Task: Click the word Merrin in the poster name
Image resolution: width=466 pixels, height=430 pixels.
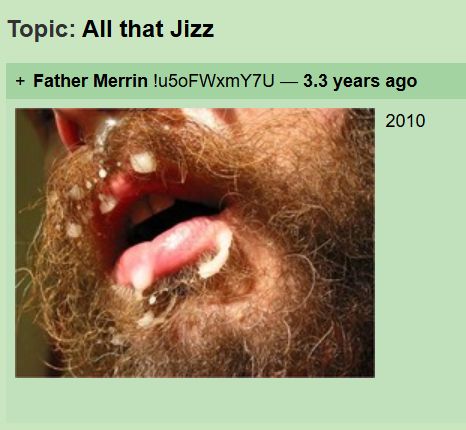Action: 120,81
